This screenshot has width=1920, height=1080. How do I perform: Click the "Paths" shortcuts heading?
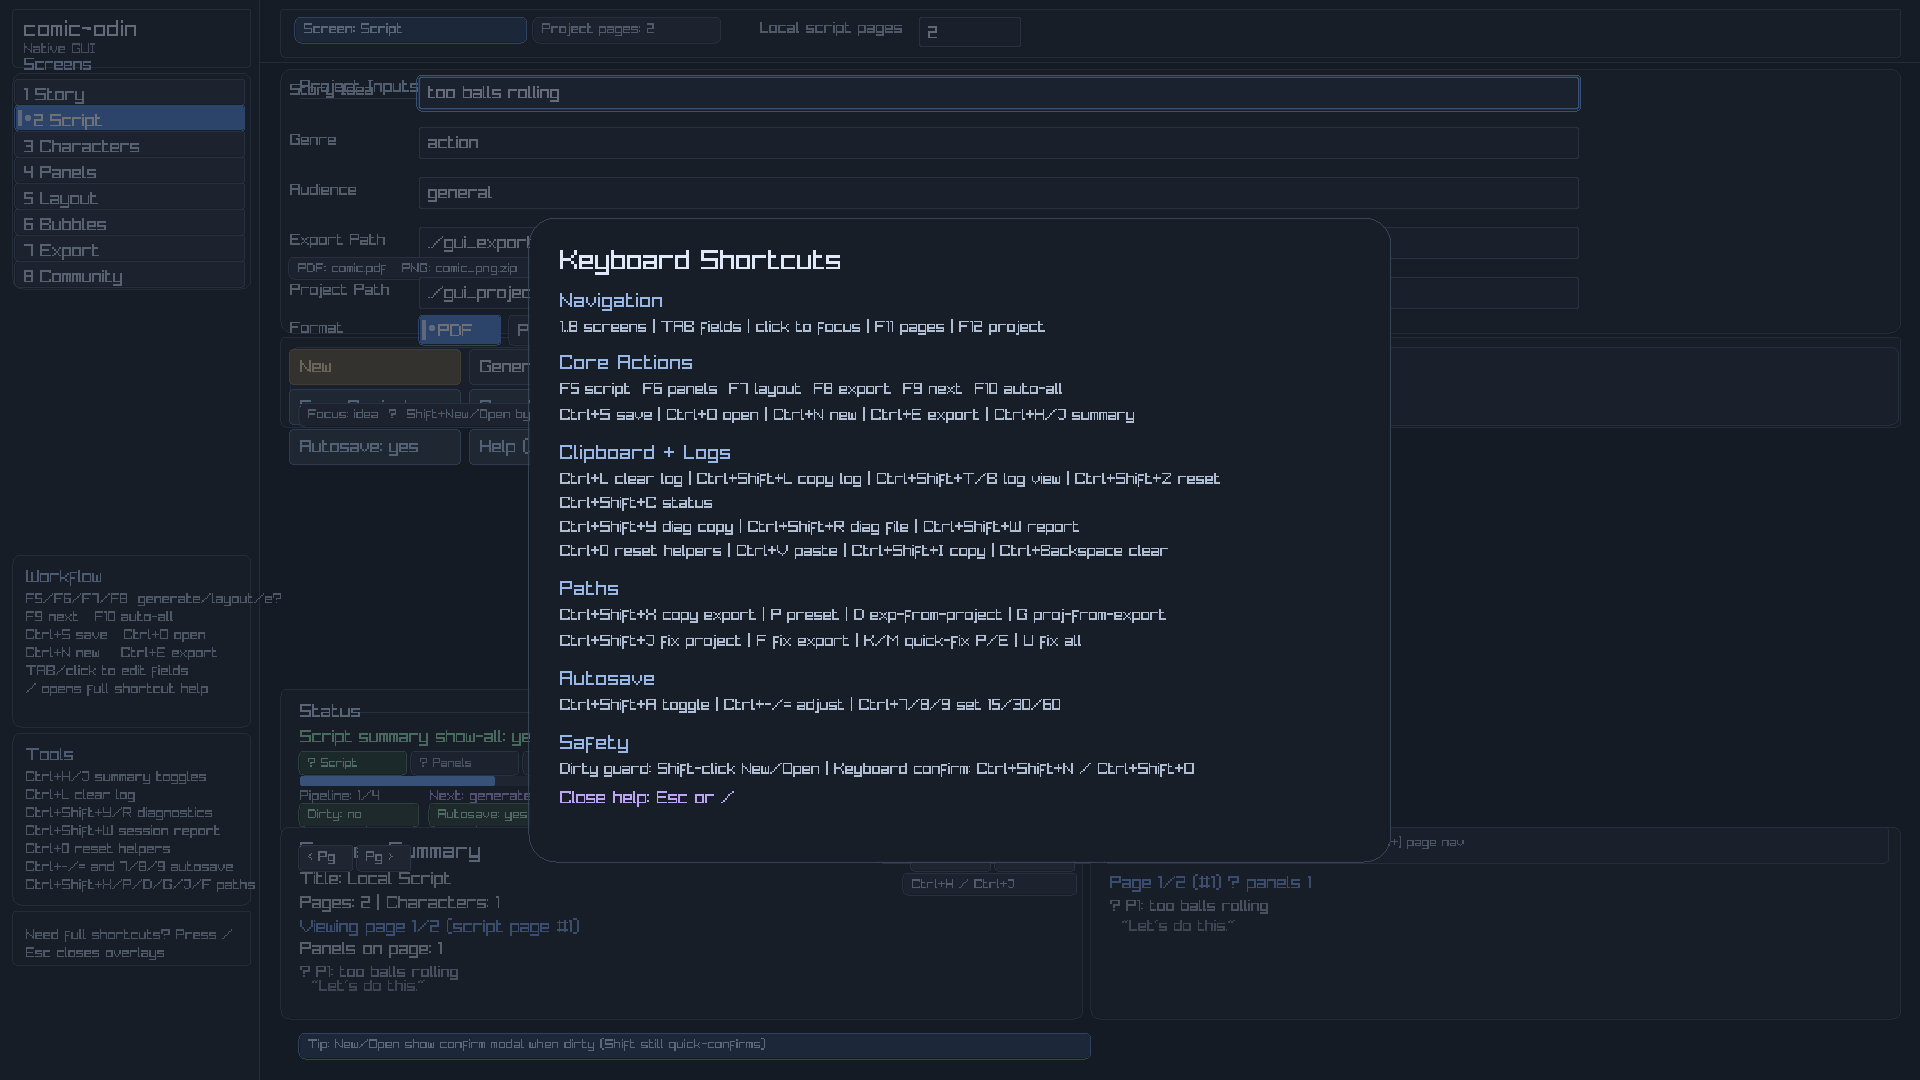pos(589,589)
